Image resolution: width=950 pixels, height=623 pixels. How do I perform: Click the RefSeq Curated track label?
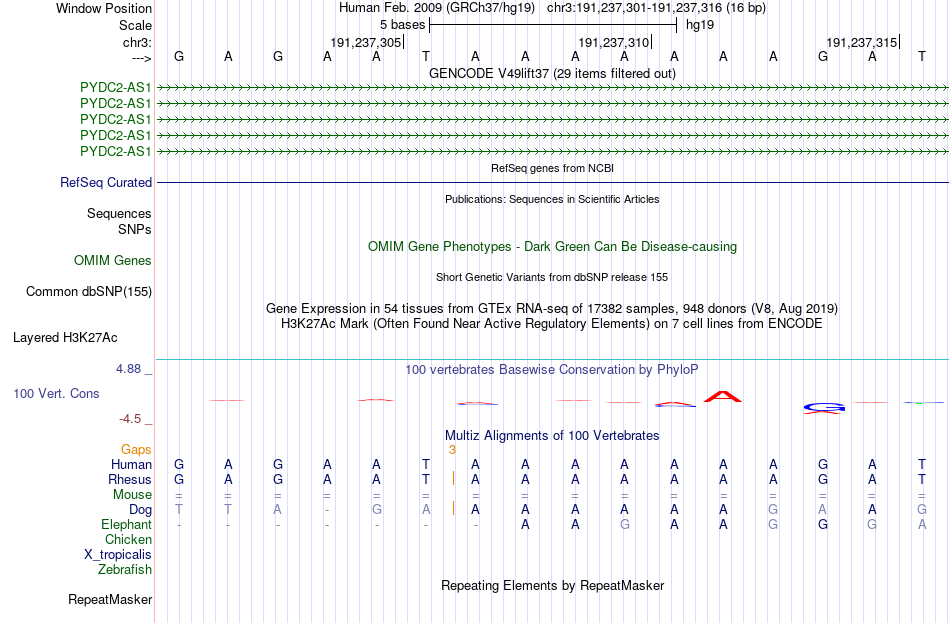click(x=106, y=182)
